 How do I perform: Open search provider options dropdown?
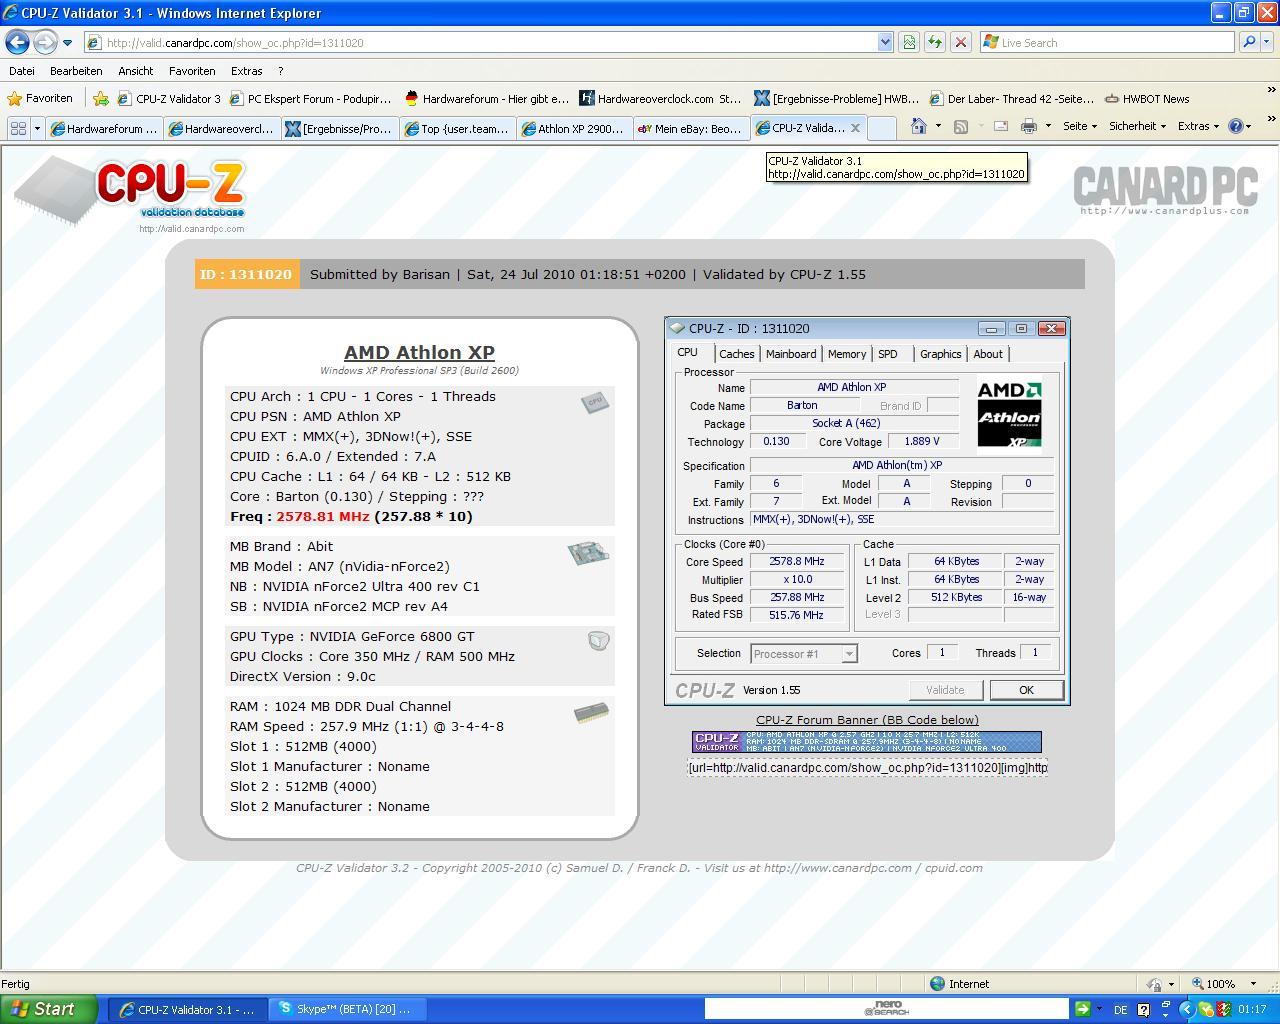(1269, 43)
